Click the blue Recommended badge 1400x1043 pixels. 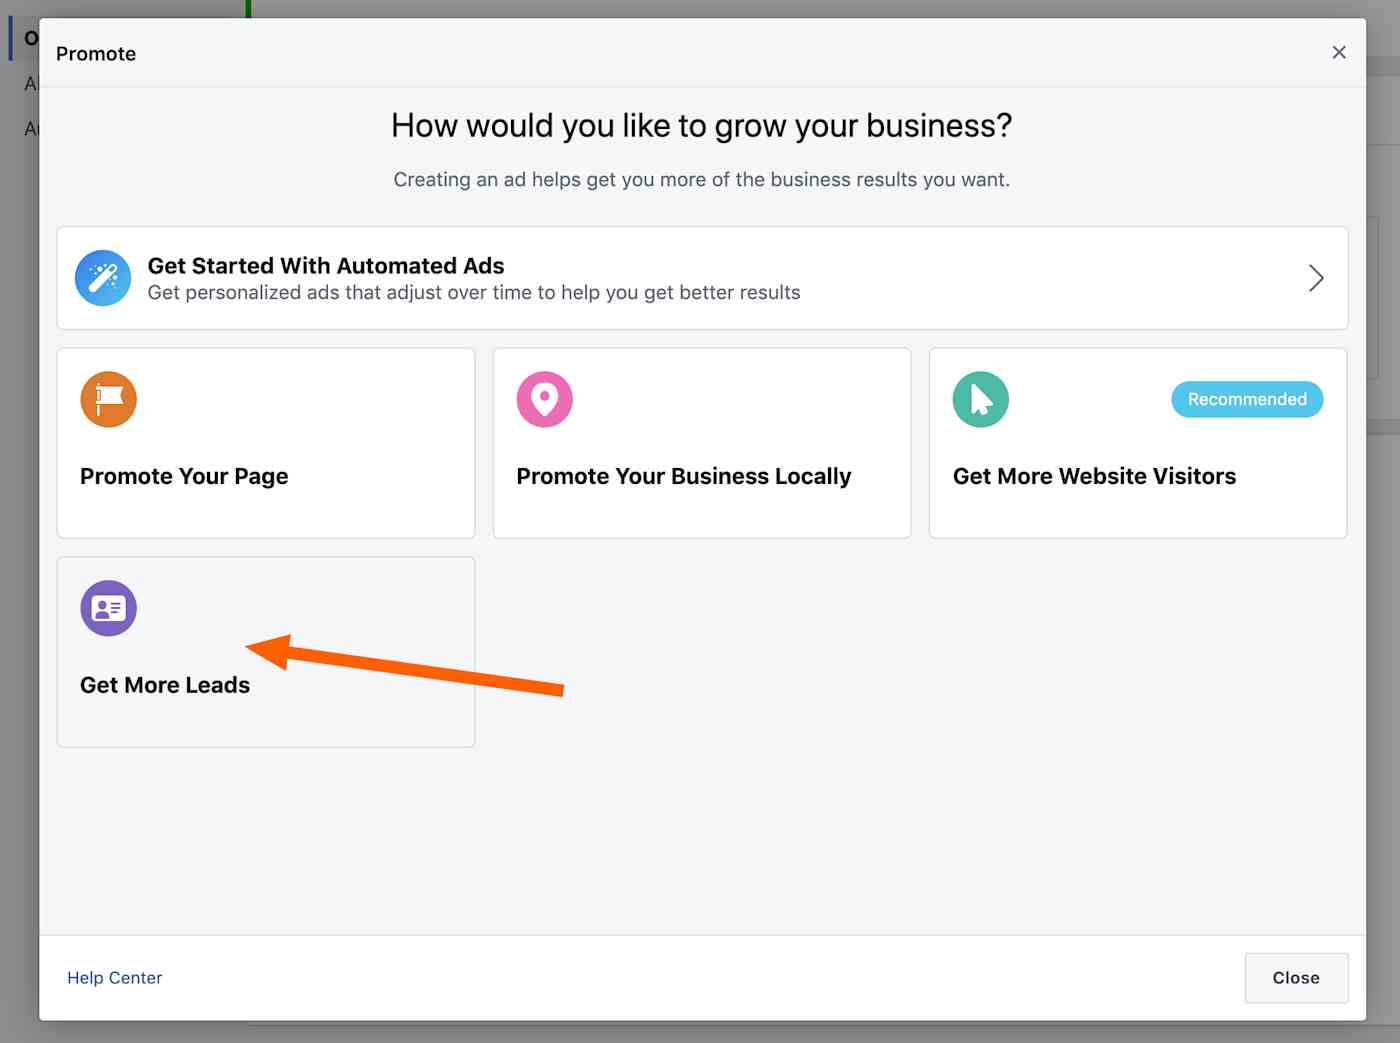(x=1247, y=399)
